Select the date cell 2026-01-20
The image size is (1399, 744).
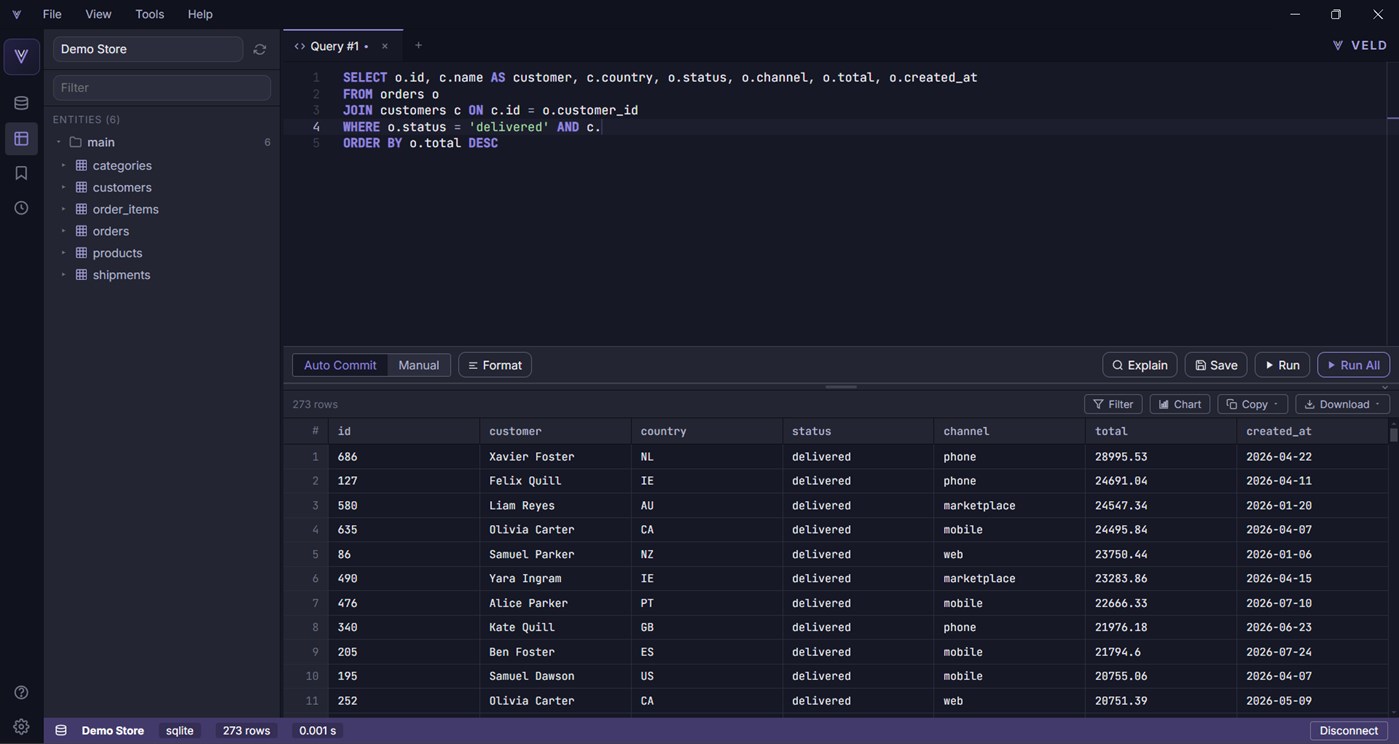tap(1312, 506)
